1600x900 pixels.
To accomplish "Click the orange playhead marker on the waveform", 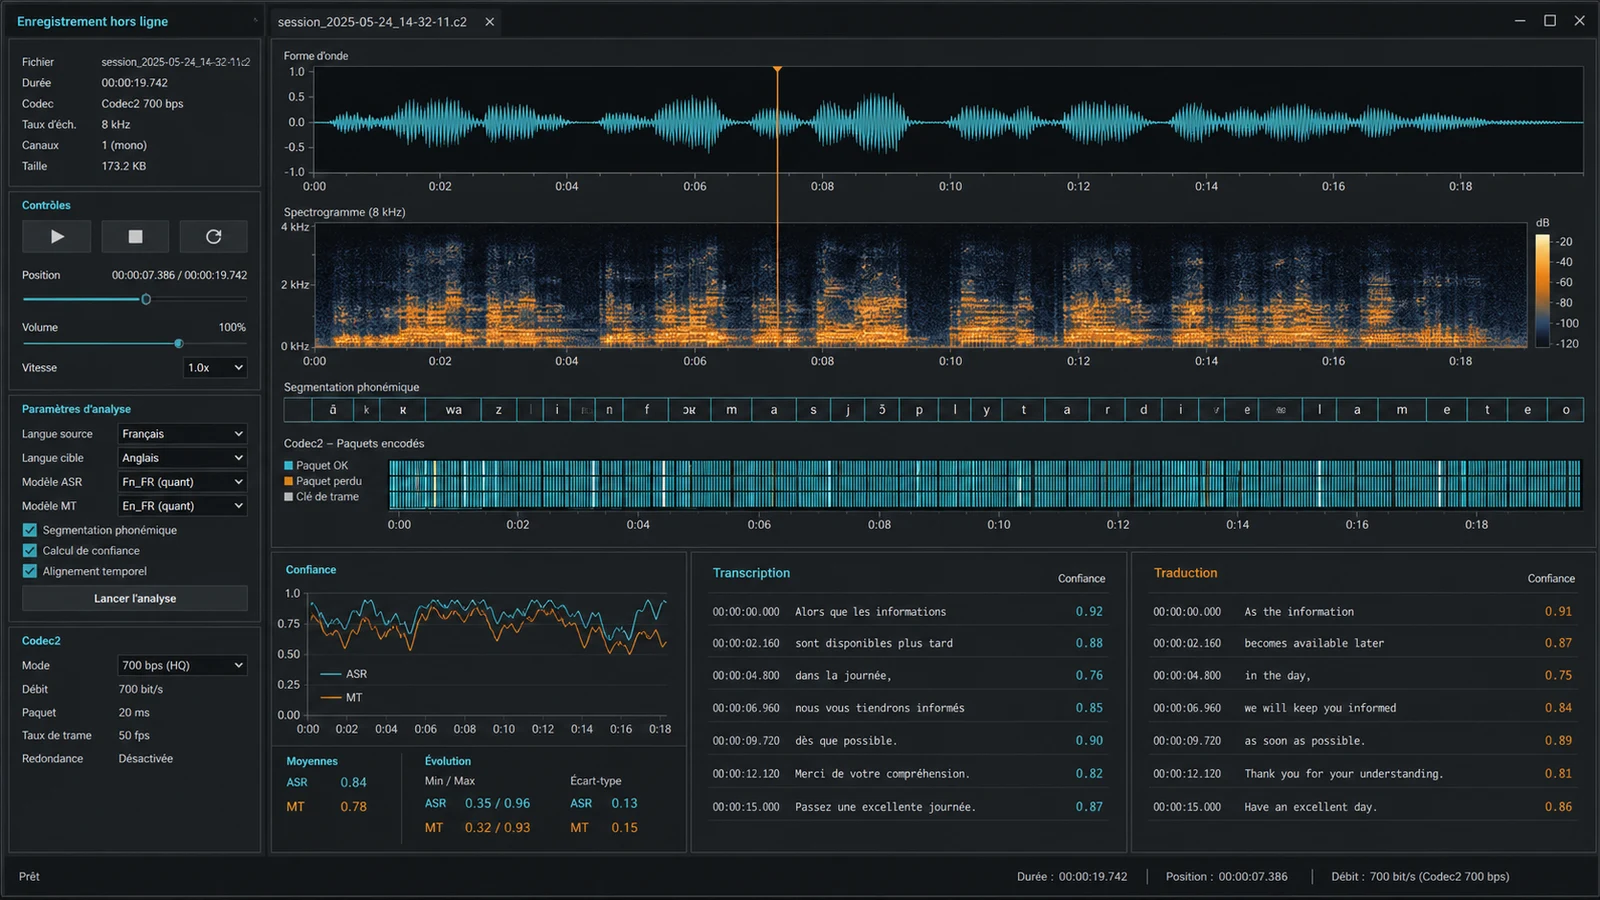I will [x=777, y=70].
